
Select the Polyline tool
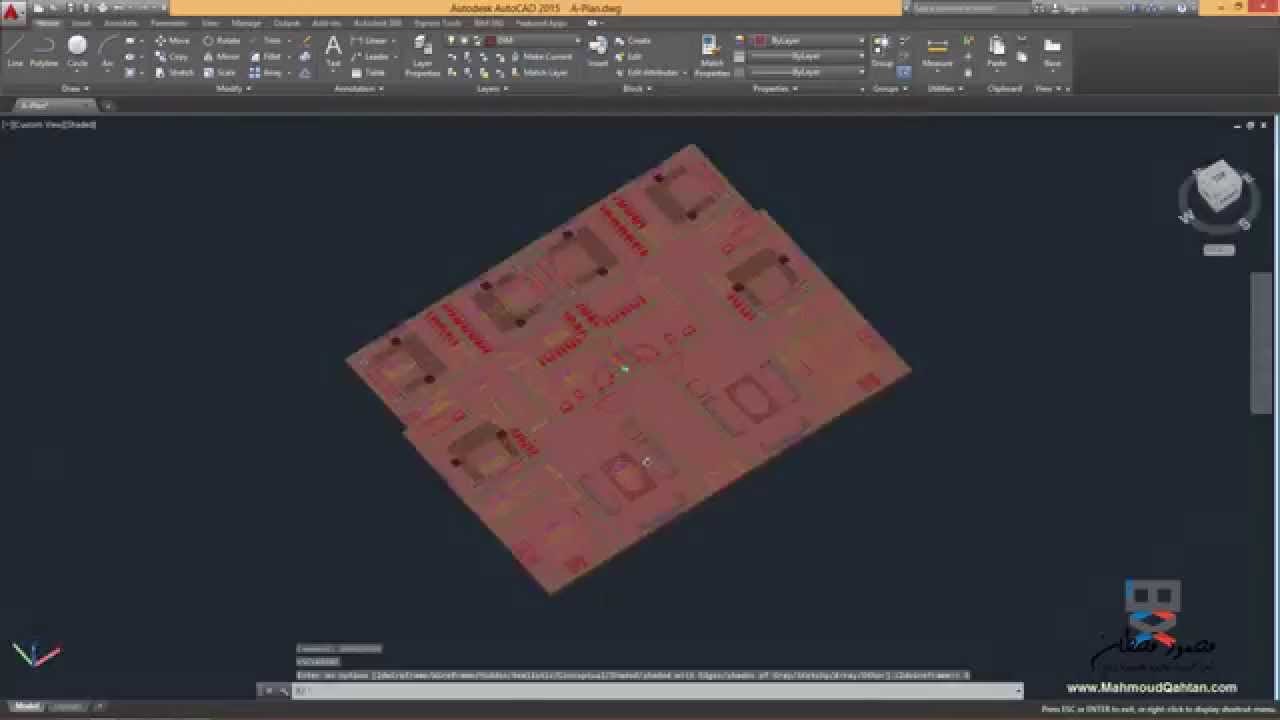(44, 52)
